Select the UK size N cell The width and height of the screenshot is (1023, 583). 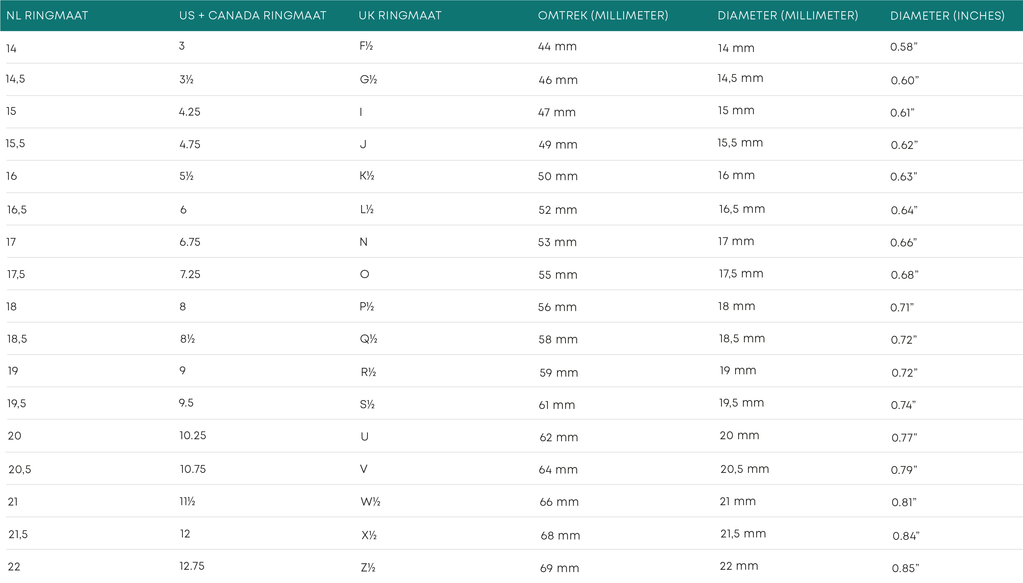tap(364, 242)
